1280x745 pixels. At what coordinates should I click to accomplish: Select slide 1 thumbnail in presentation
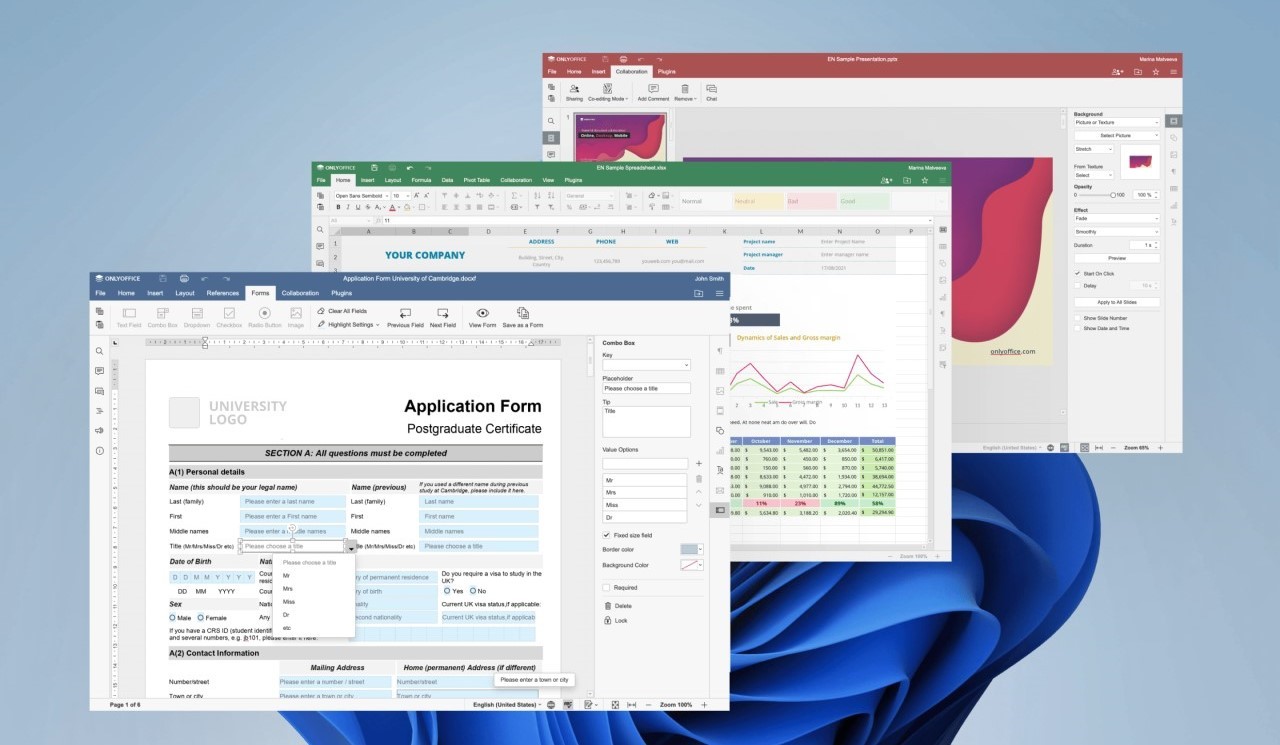619,137
